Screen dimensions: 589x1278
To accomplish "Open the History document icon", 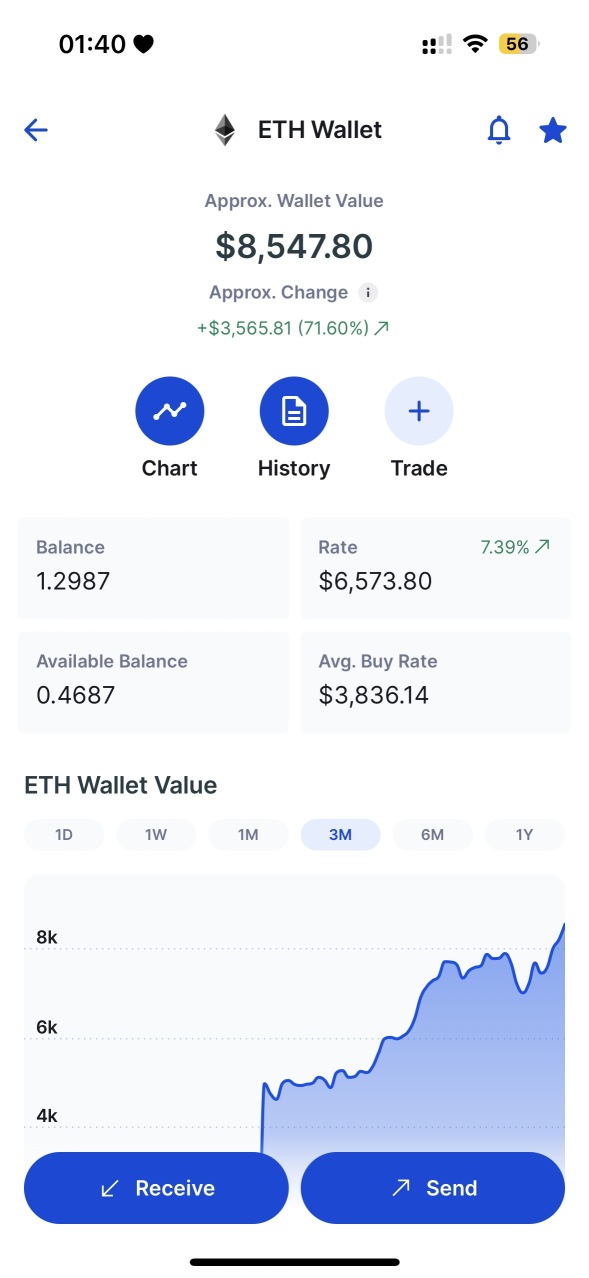I will tap(294, 411).
